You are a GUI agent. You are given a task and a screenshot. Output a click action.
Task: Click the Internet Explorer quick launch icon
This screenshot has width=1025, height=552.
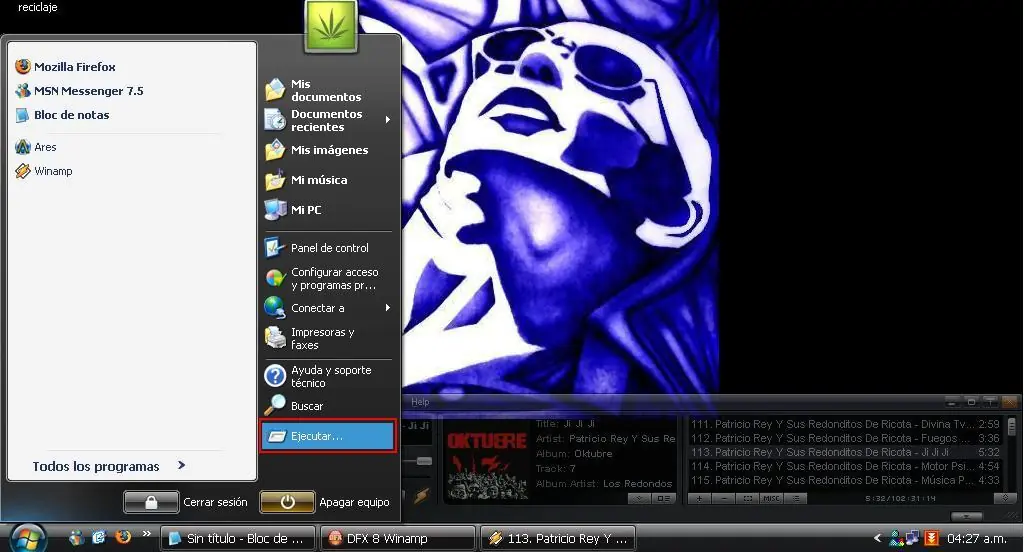pyautogui.click(x=99, y=538)
